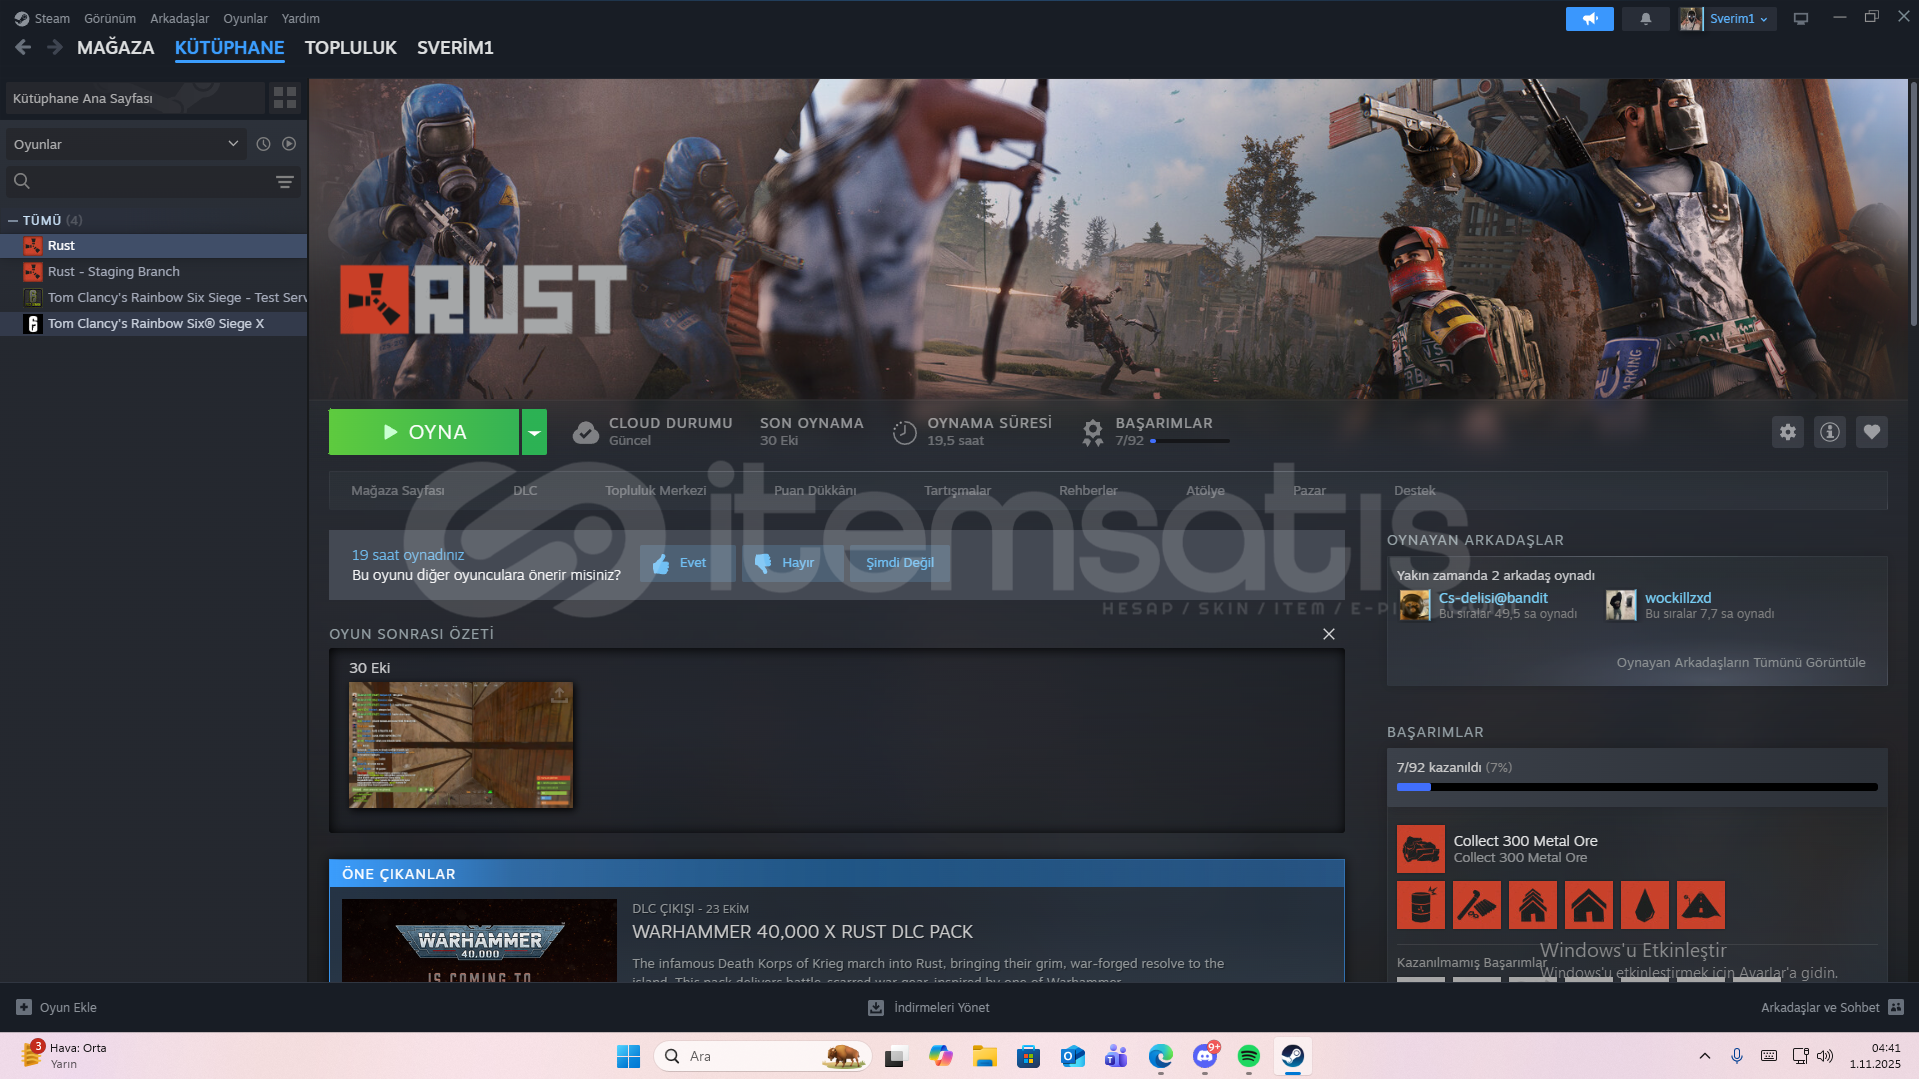Open Kütüphane Ana Sayfası
Viewport: 1919px width, 1079px height.
pyautogui.click(x=135, y=98)
